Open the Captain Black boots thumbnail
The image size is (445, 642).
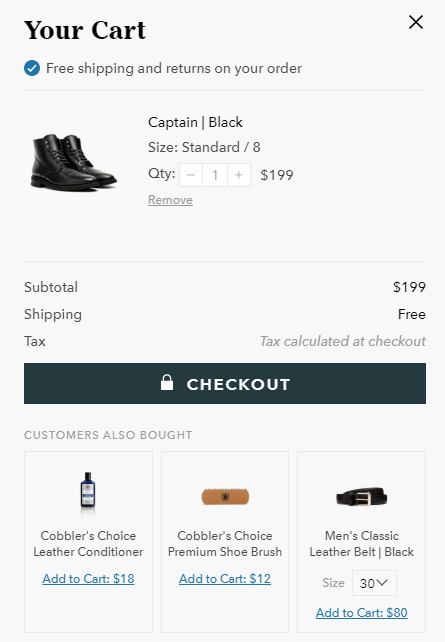pyautogui.click(x=74, y=163)
